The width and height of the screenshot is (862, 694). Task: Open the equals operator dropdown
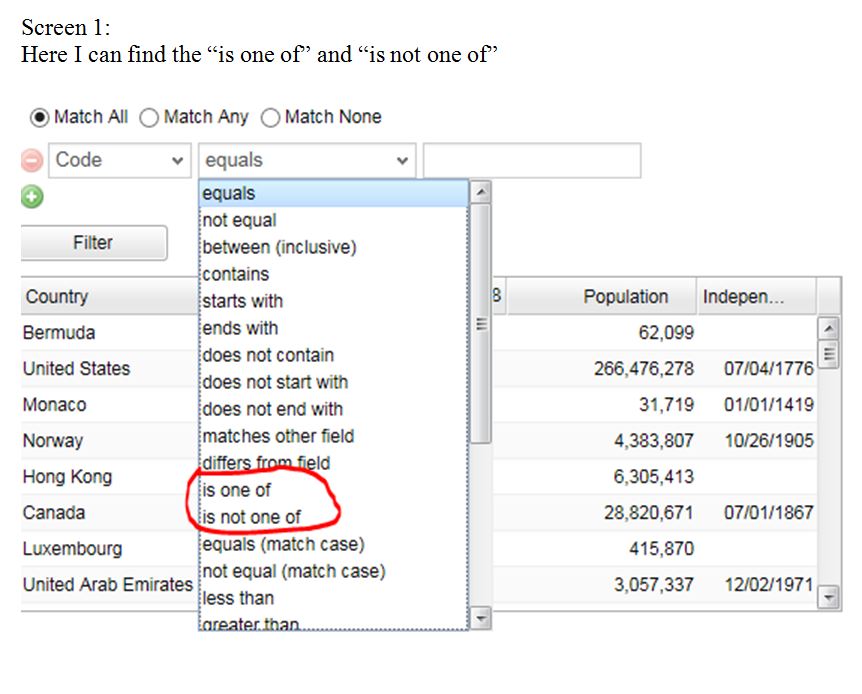click(307, 160)
